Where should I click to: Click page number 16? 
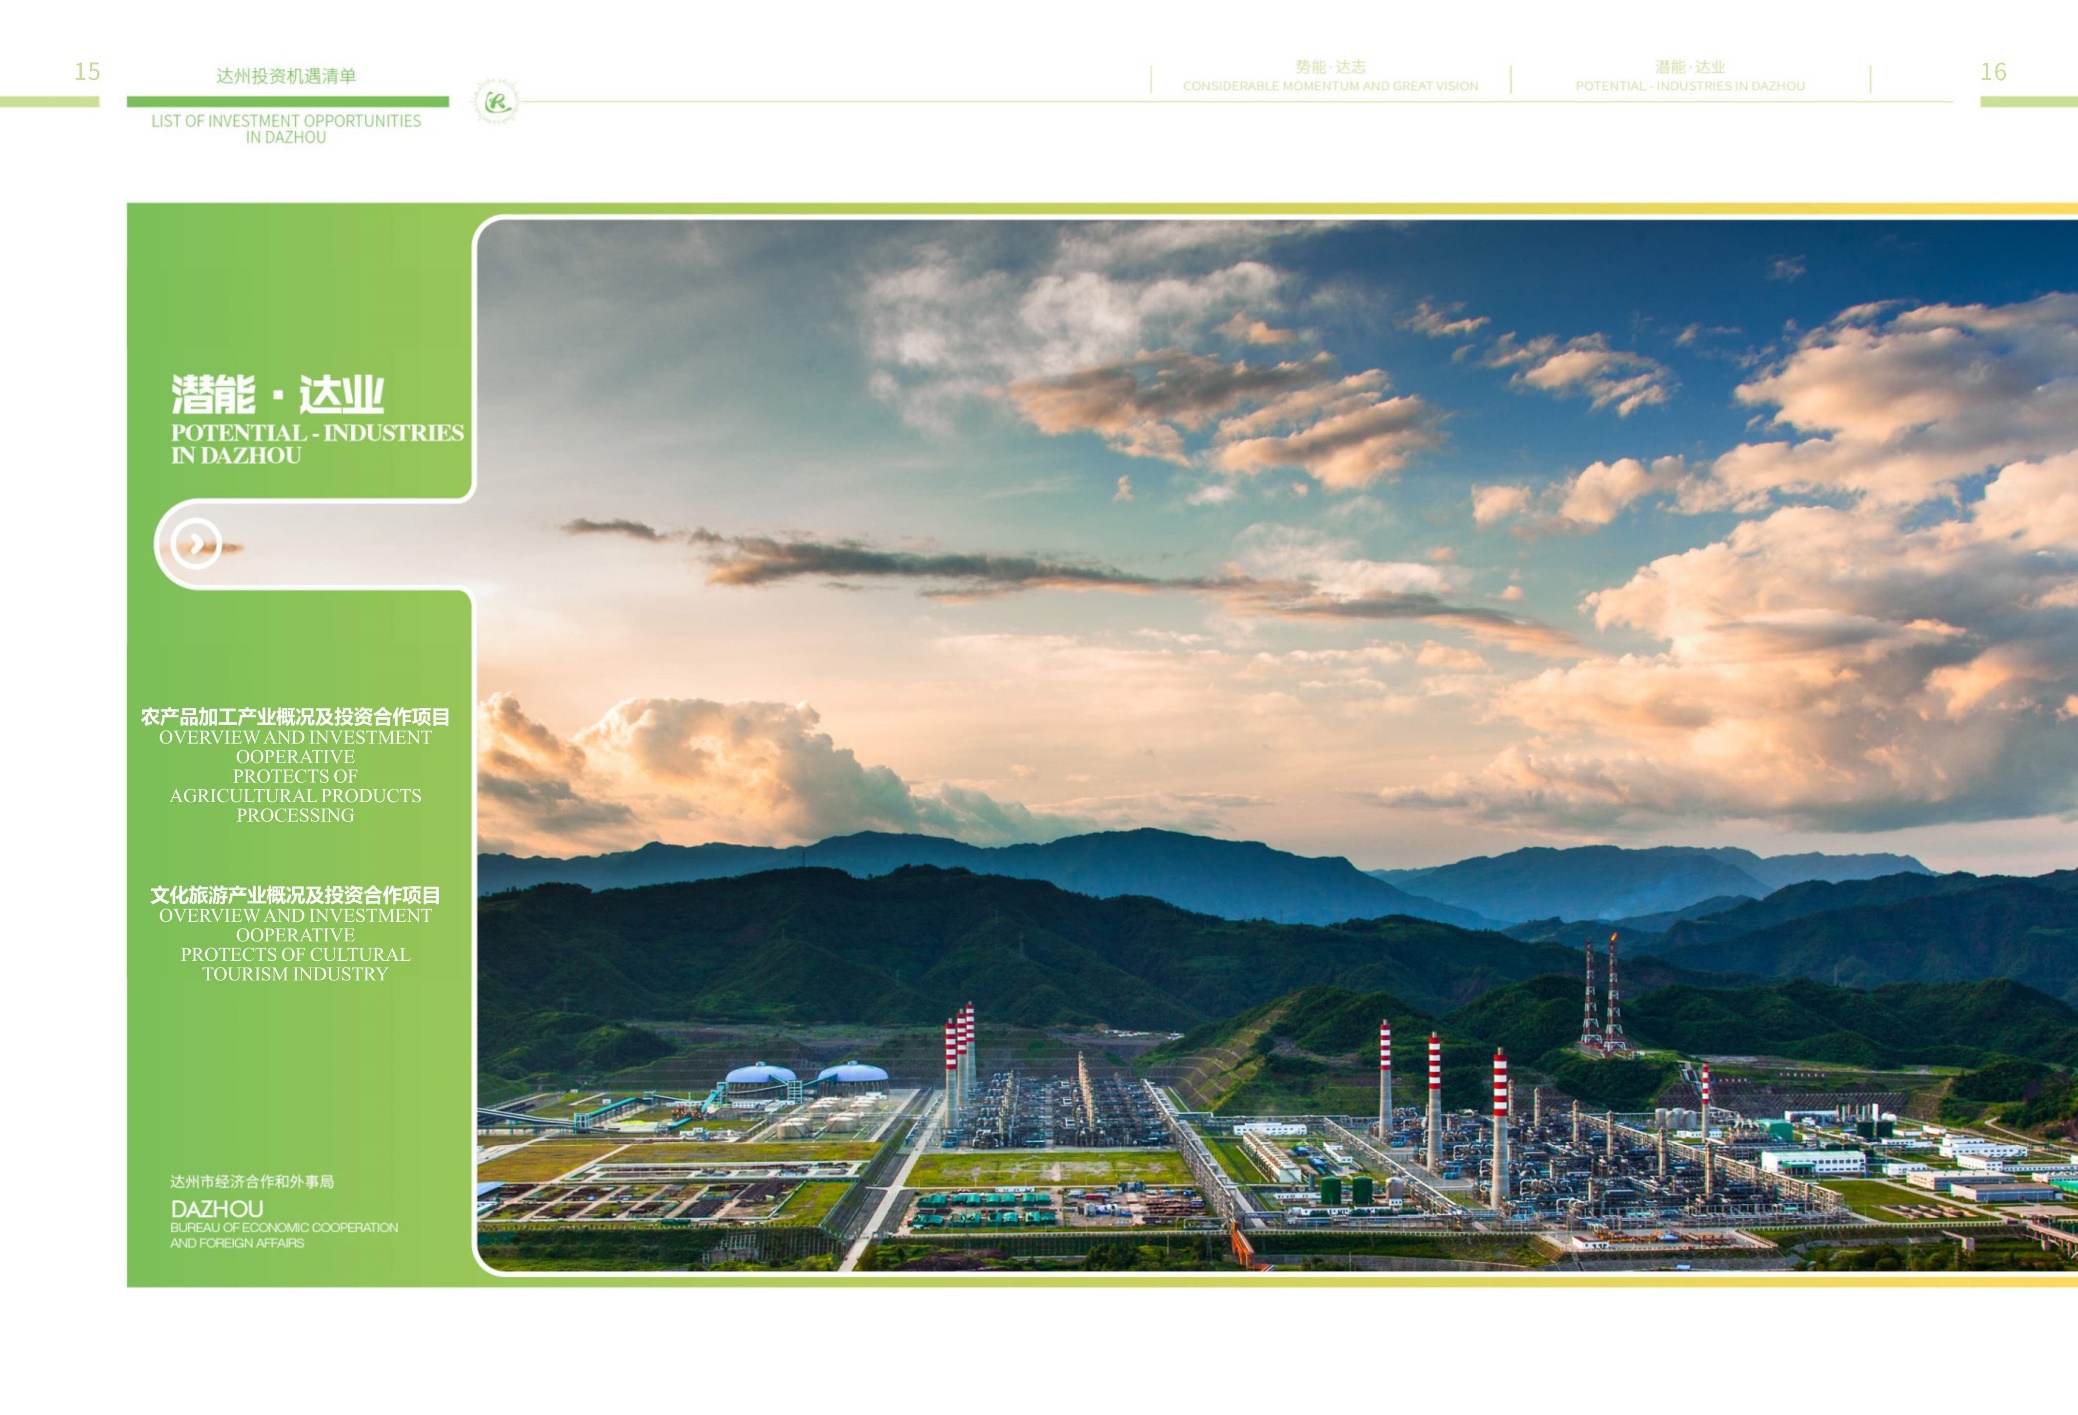point(1993,72)
